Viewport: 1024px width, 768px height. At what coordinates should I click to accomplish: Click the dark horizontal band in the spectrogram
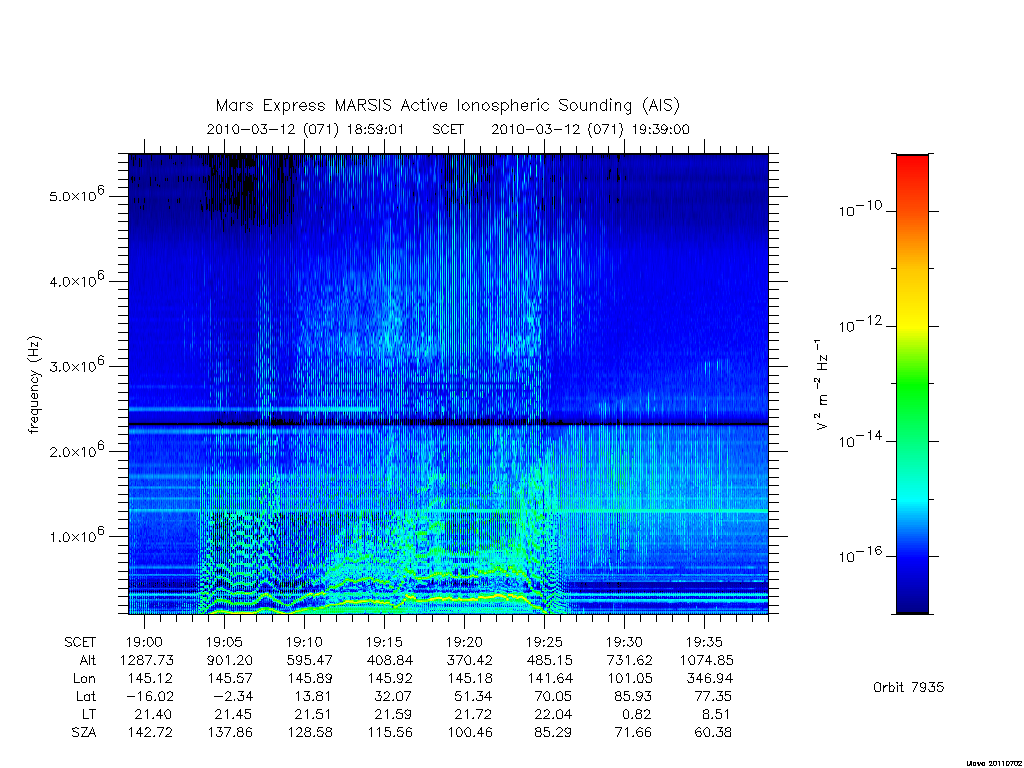pos(448,424)
